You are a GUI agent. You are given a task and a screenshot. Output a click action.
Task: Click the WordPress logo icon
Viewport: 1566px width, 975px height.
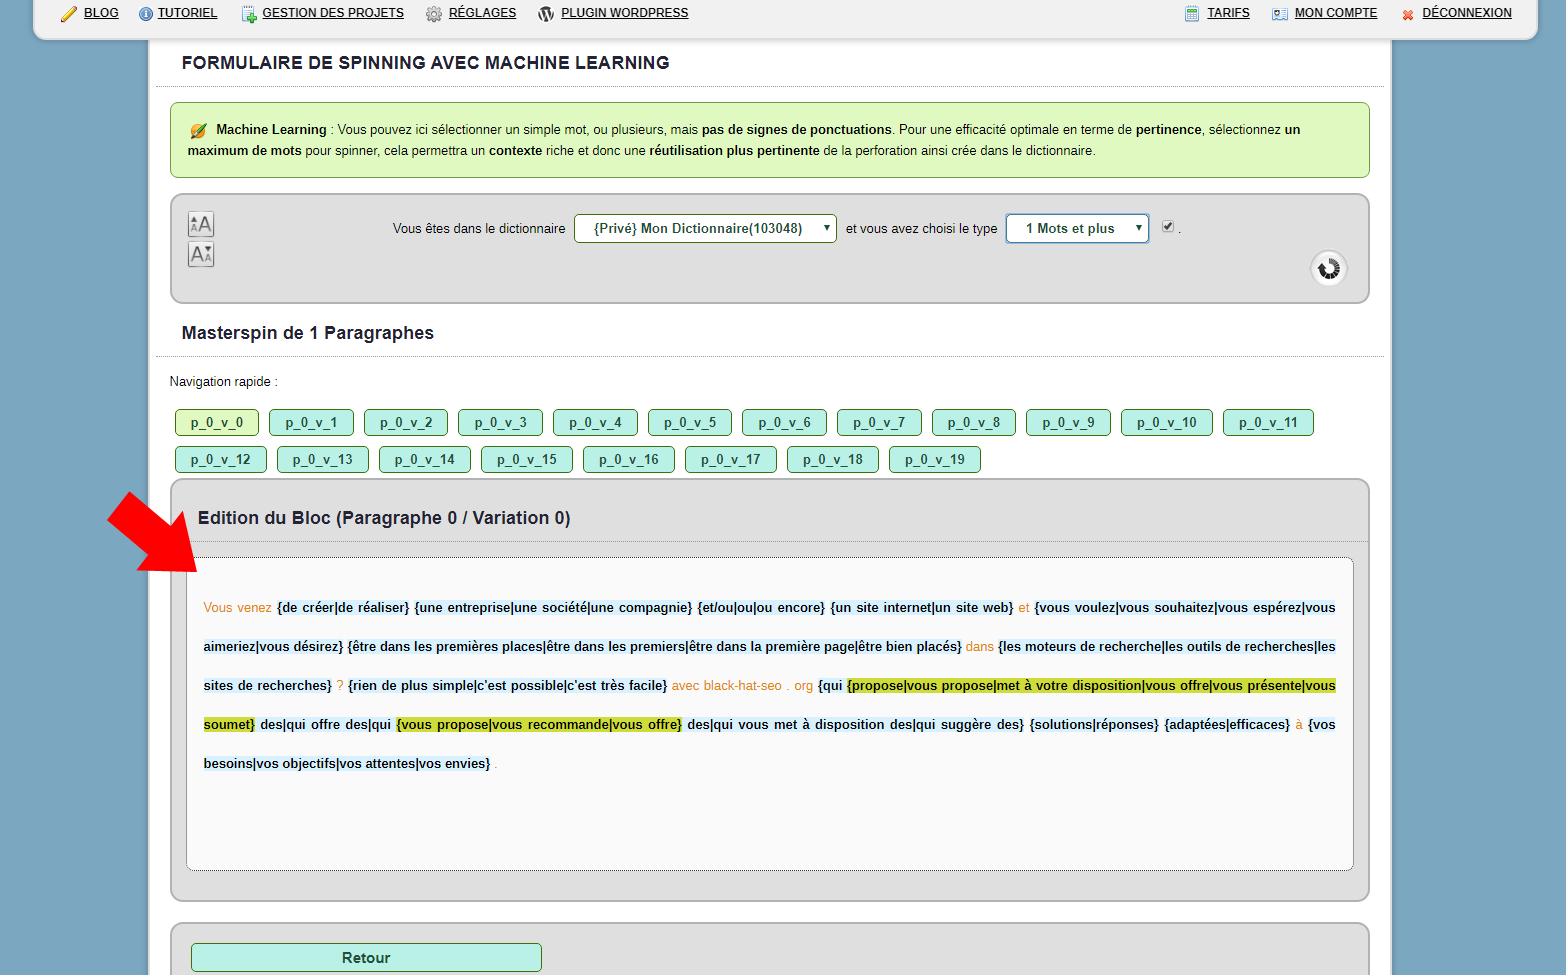click(546, 14)
